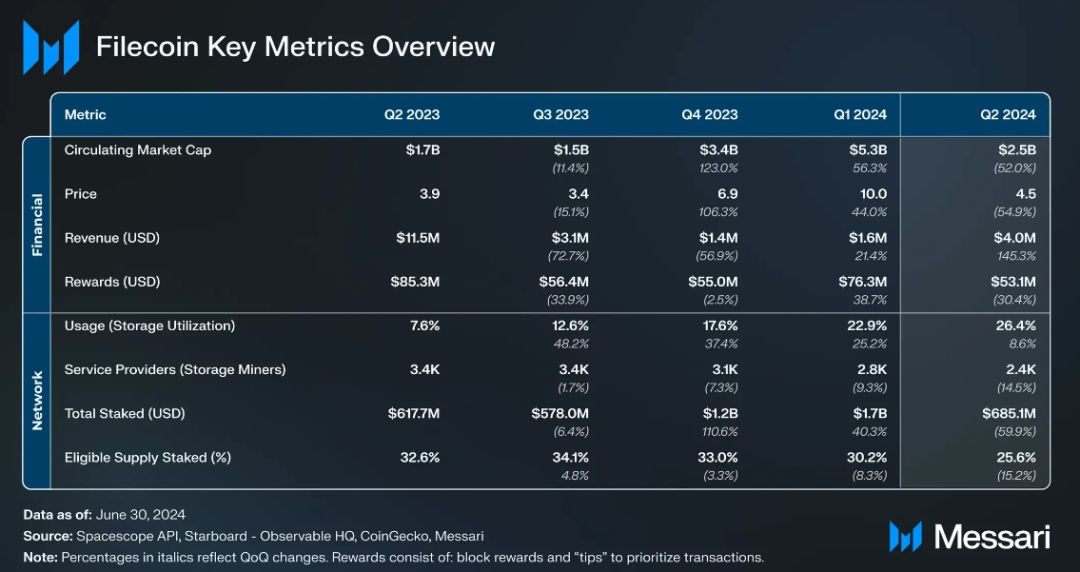Viewport: 1080px width, 572px height.
Task: Select the Financial section side label
Action: coord(37,225)
